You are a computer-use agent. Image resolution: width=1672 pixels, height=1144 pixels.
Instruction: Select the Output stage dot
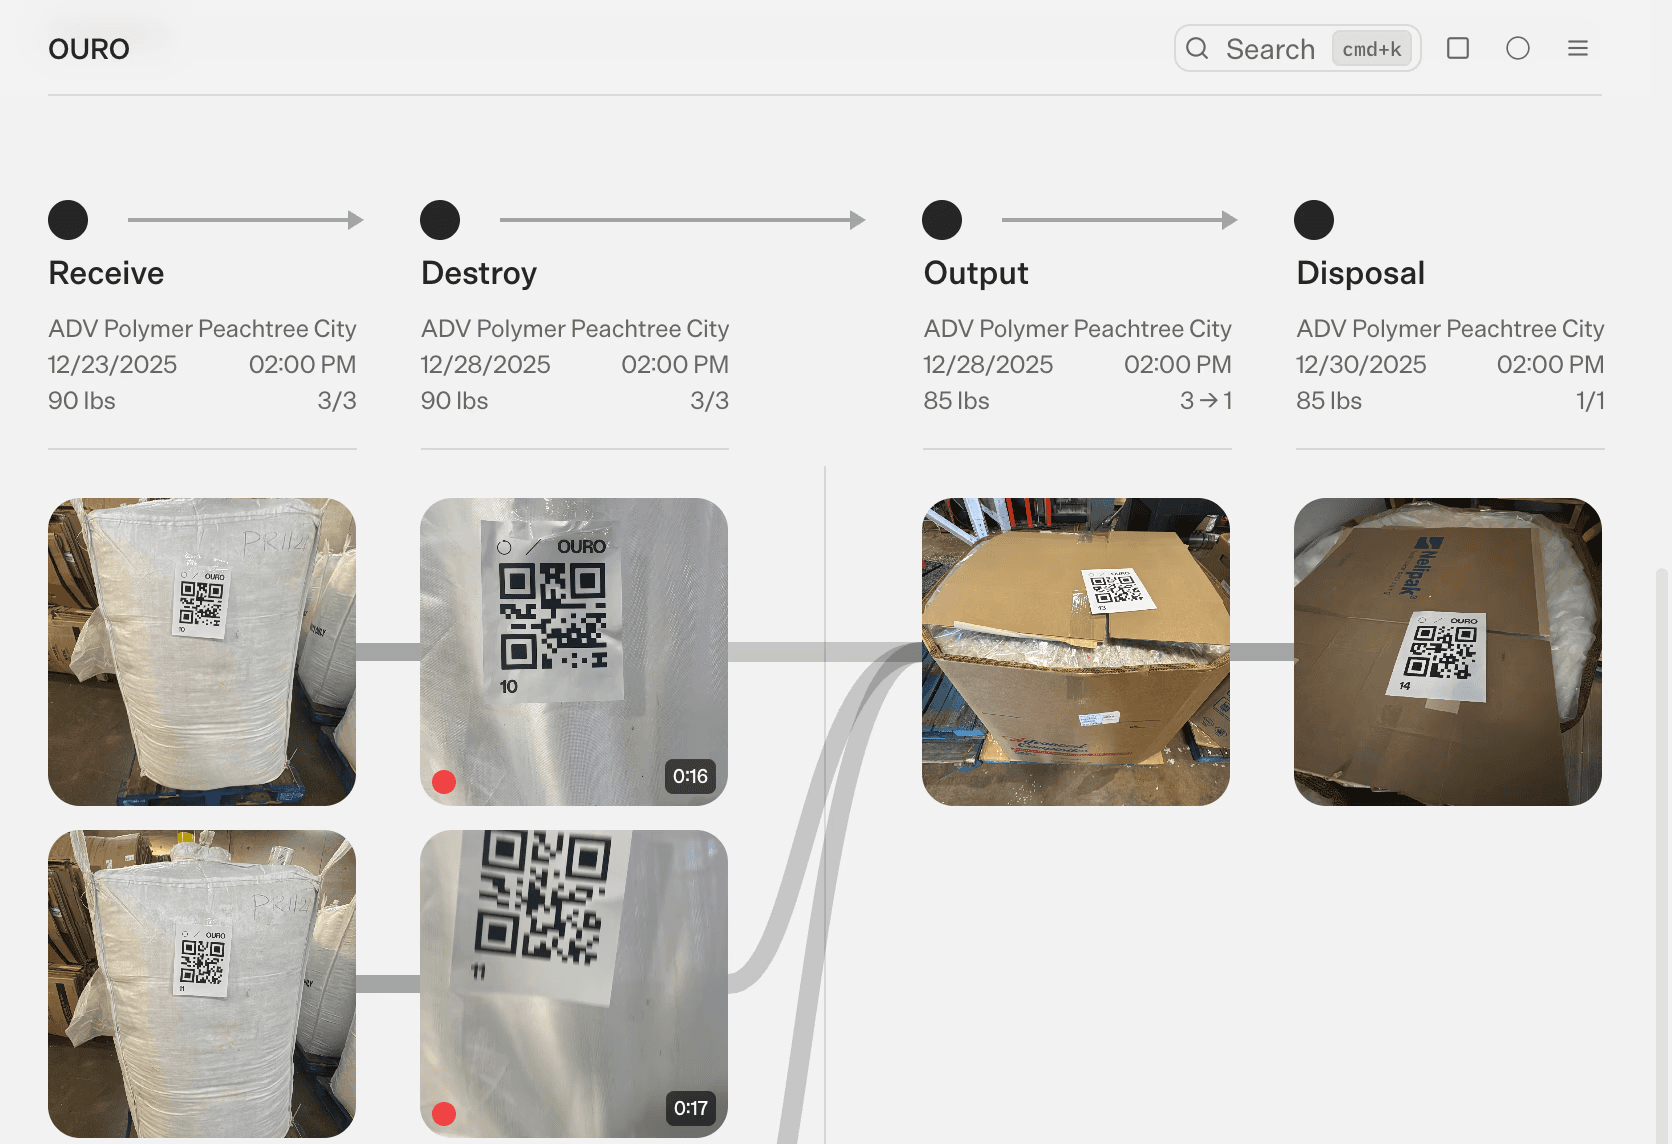coord(942,220)
